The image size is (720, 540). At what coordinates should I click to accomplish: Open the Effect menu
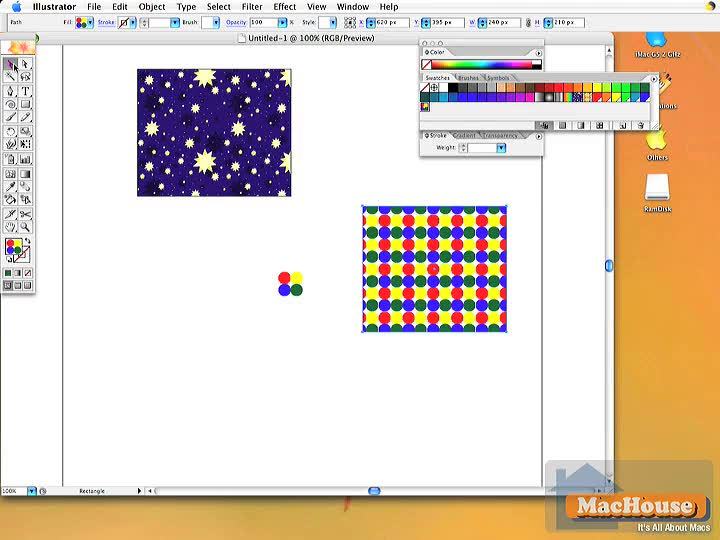click(285, 7)
